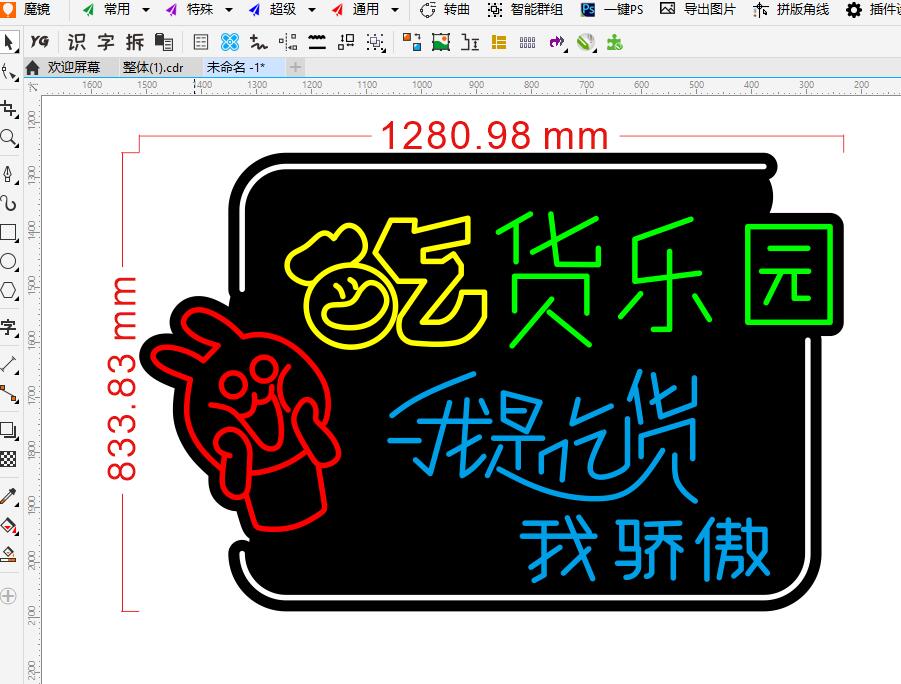Expand the 通用 dropdown arrow

[x=395, y=10]
